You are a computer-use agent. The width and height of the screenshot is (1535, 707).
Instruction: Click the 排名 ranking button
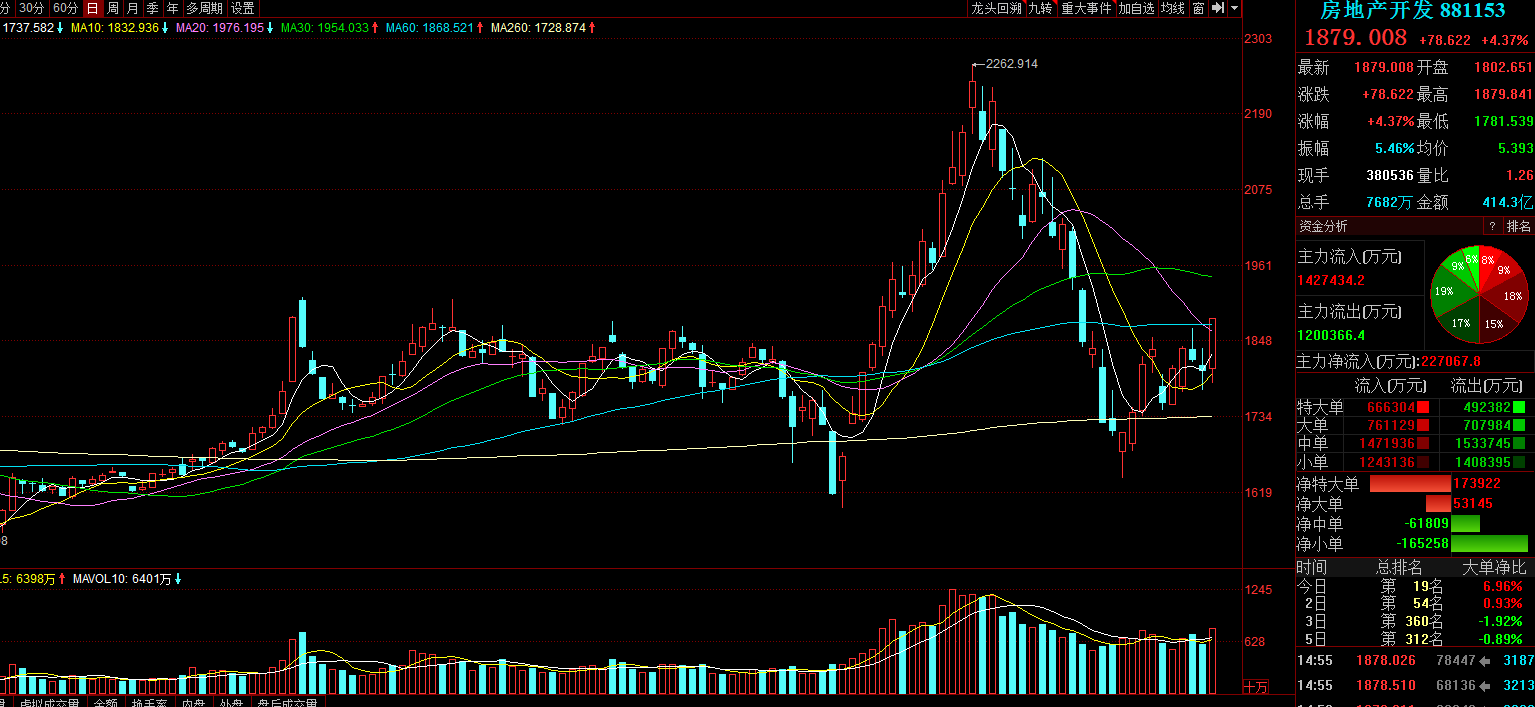(1518, 226)
